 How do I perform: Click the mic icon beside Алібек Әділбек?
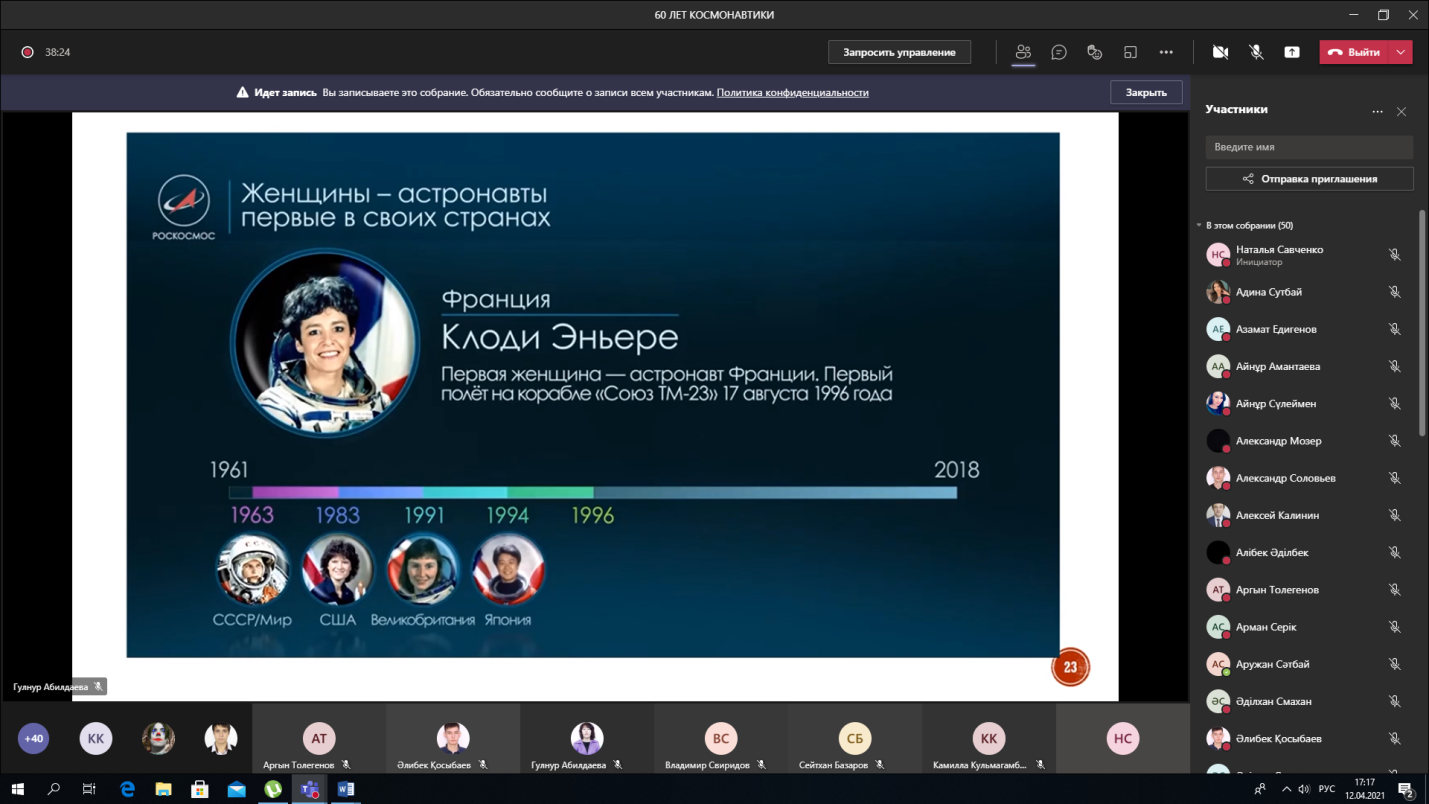(1394, 552)
